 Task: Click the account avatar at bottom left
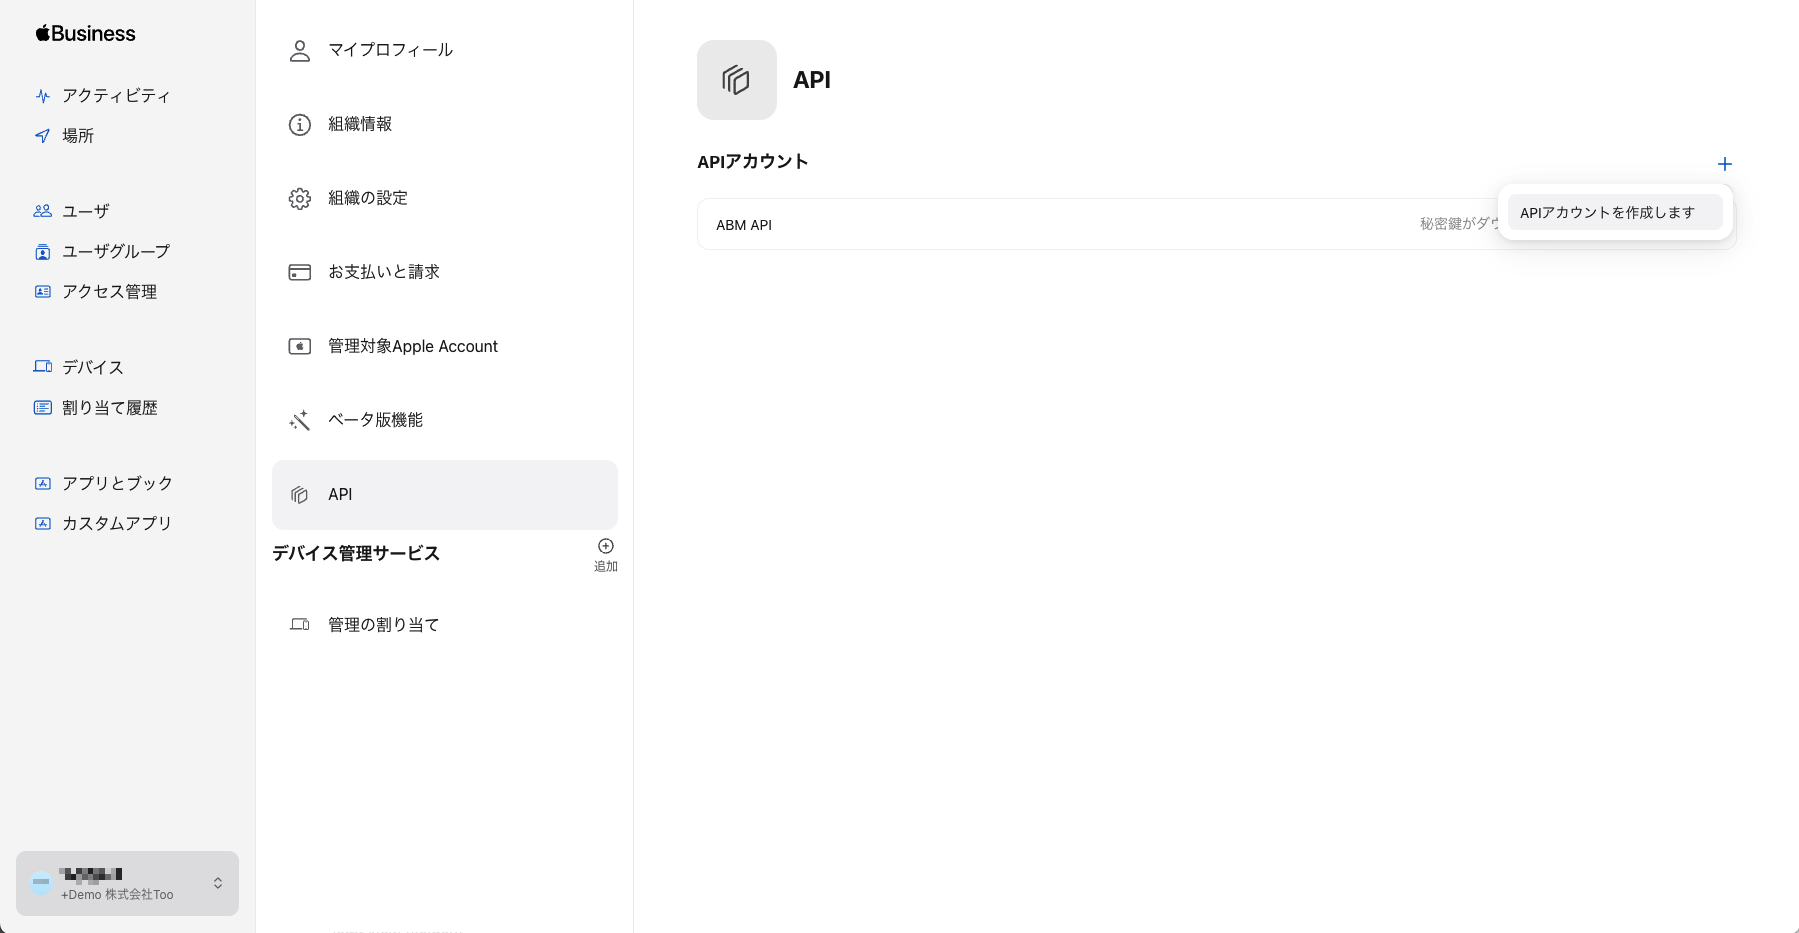[41, 883]
